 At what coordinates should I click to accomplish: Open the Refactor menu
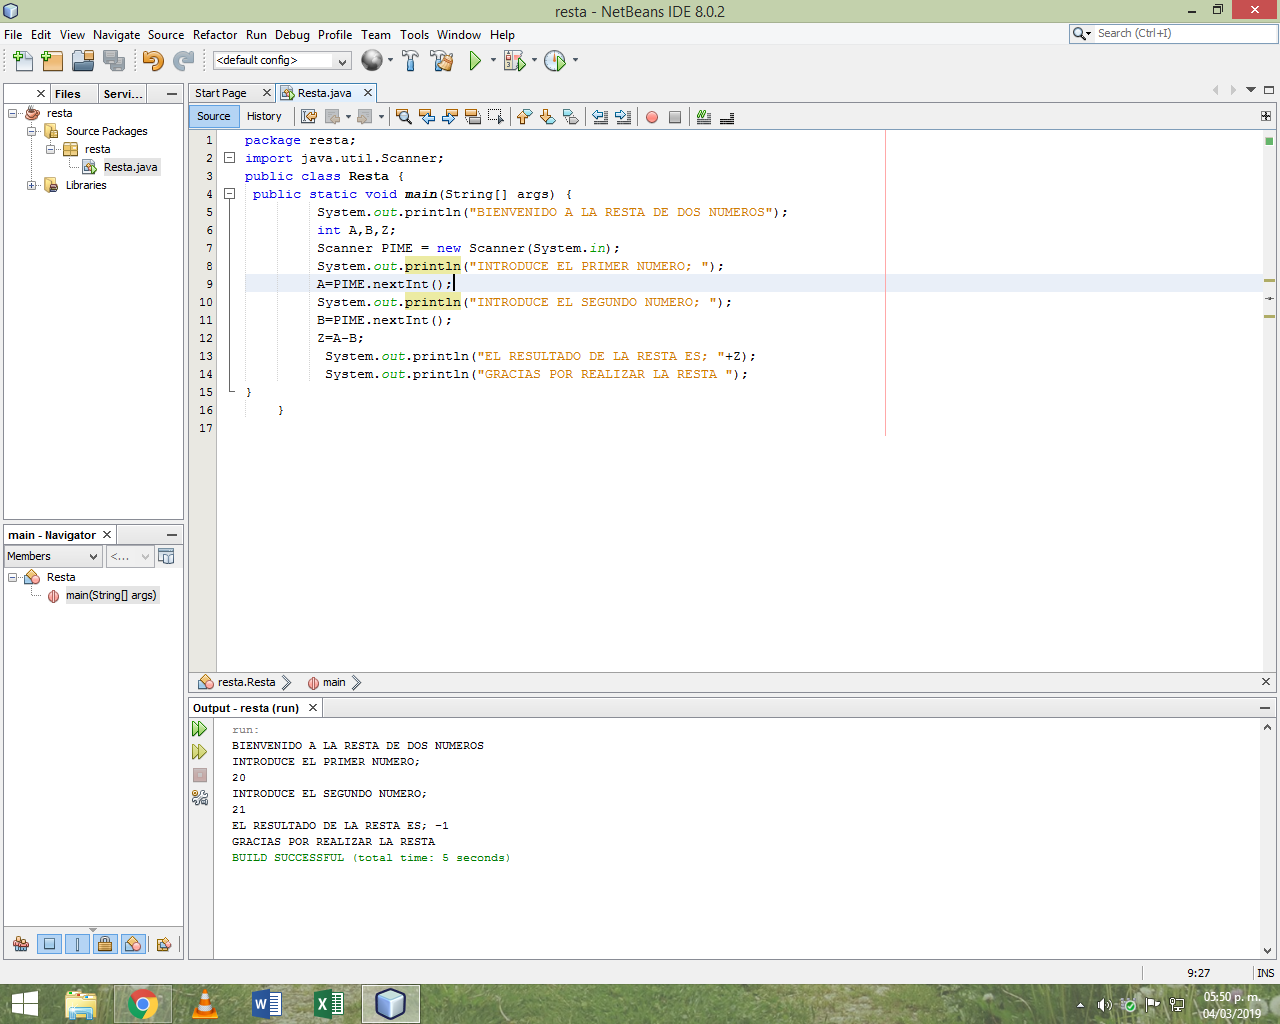coord(214,34)
